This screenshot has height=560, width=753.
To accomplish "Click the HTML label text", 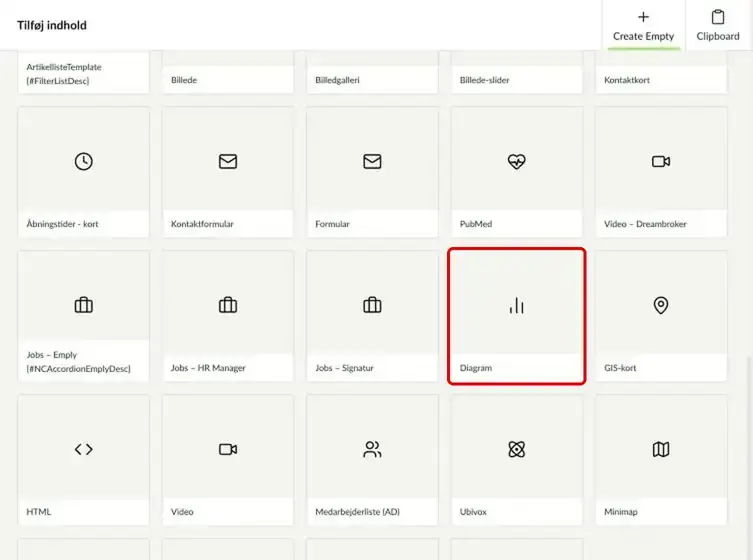I will point(38,512).
